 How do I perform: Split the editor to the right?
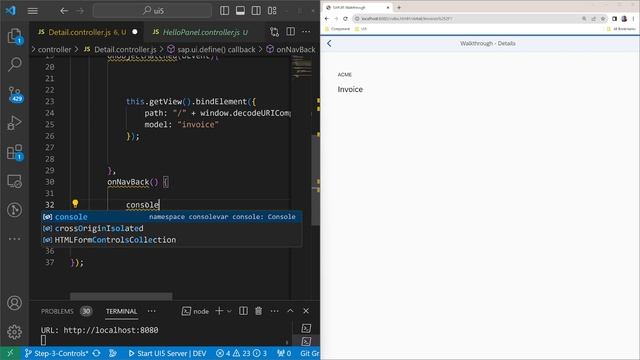click(x=291, y=32)
